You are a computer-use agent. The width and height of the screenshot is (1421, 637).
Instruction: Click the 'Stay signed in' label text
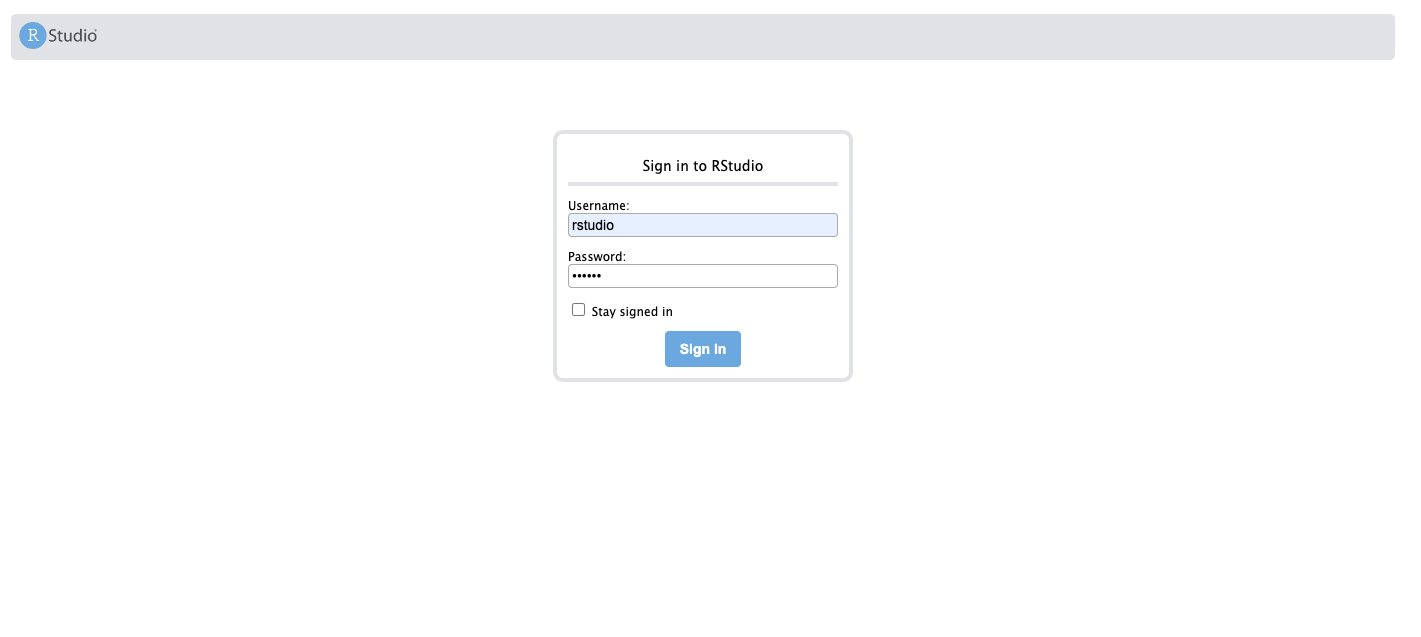[x=632, y=312]
